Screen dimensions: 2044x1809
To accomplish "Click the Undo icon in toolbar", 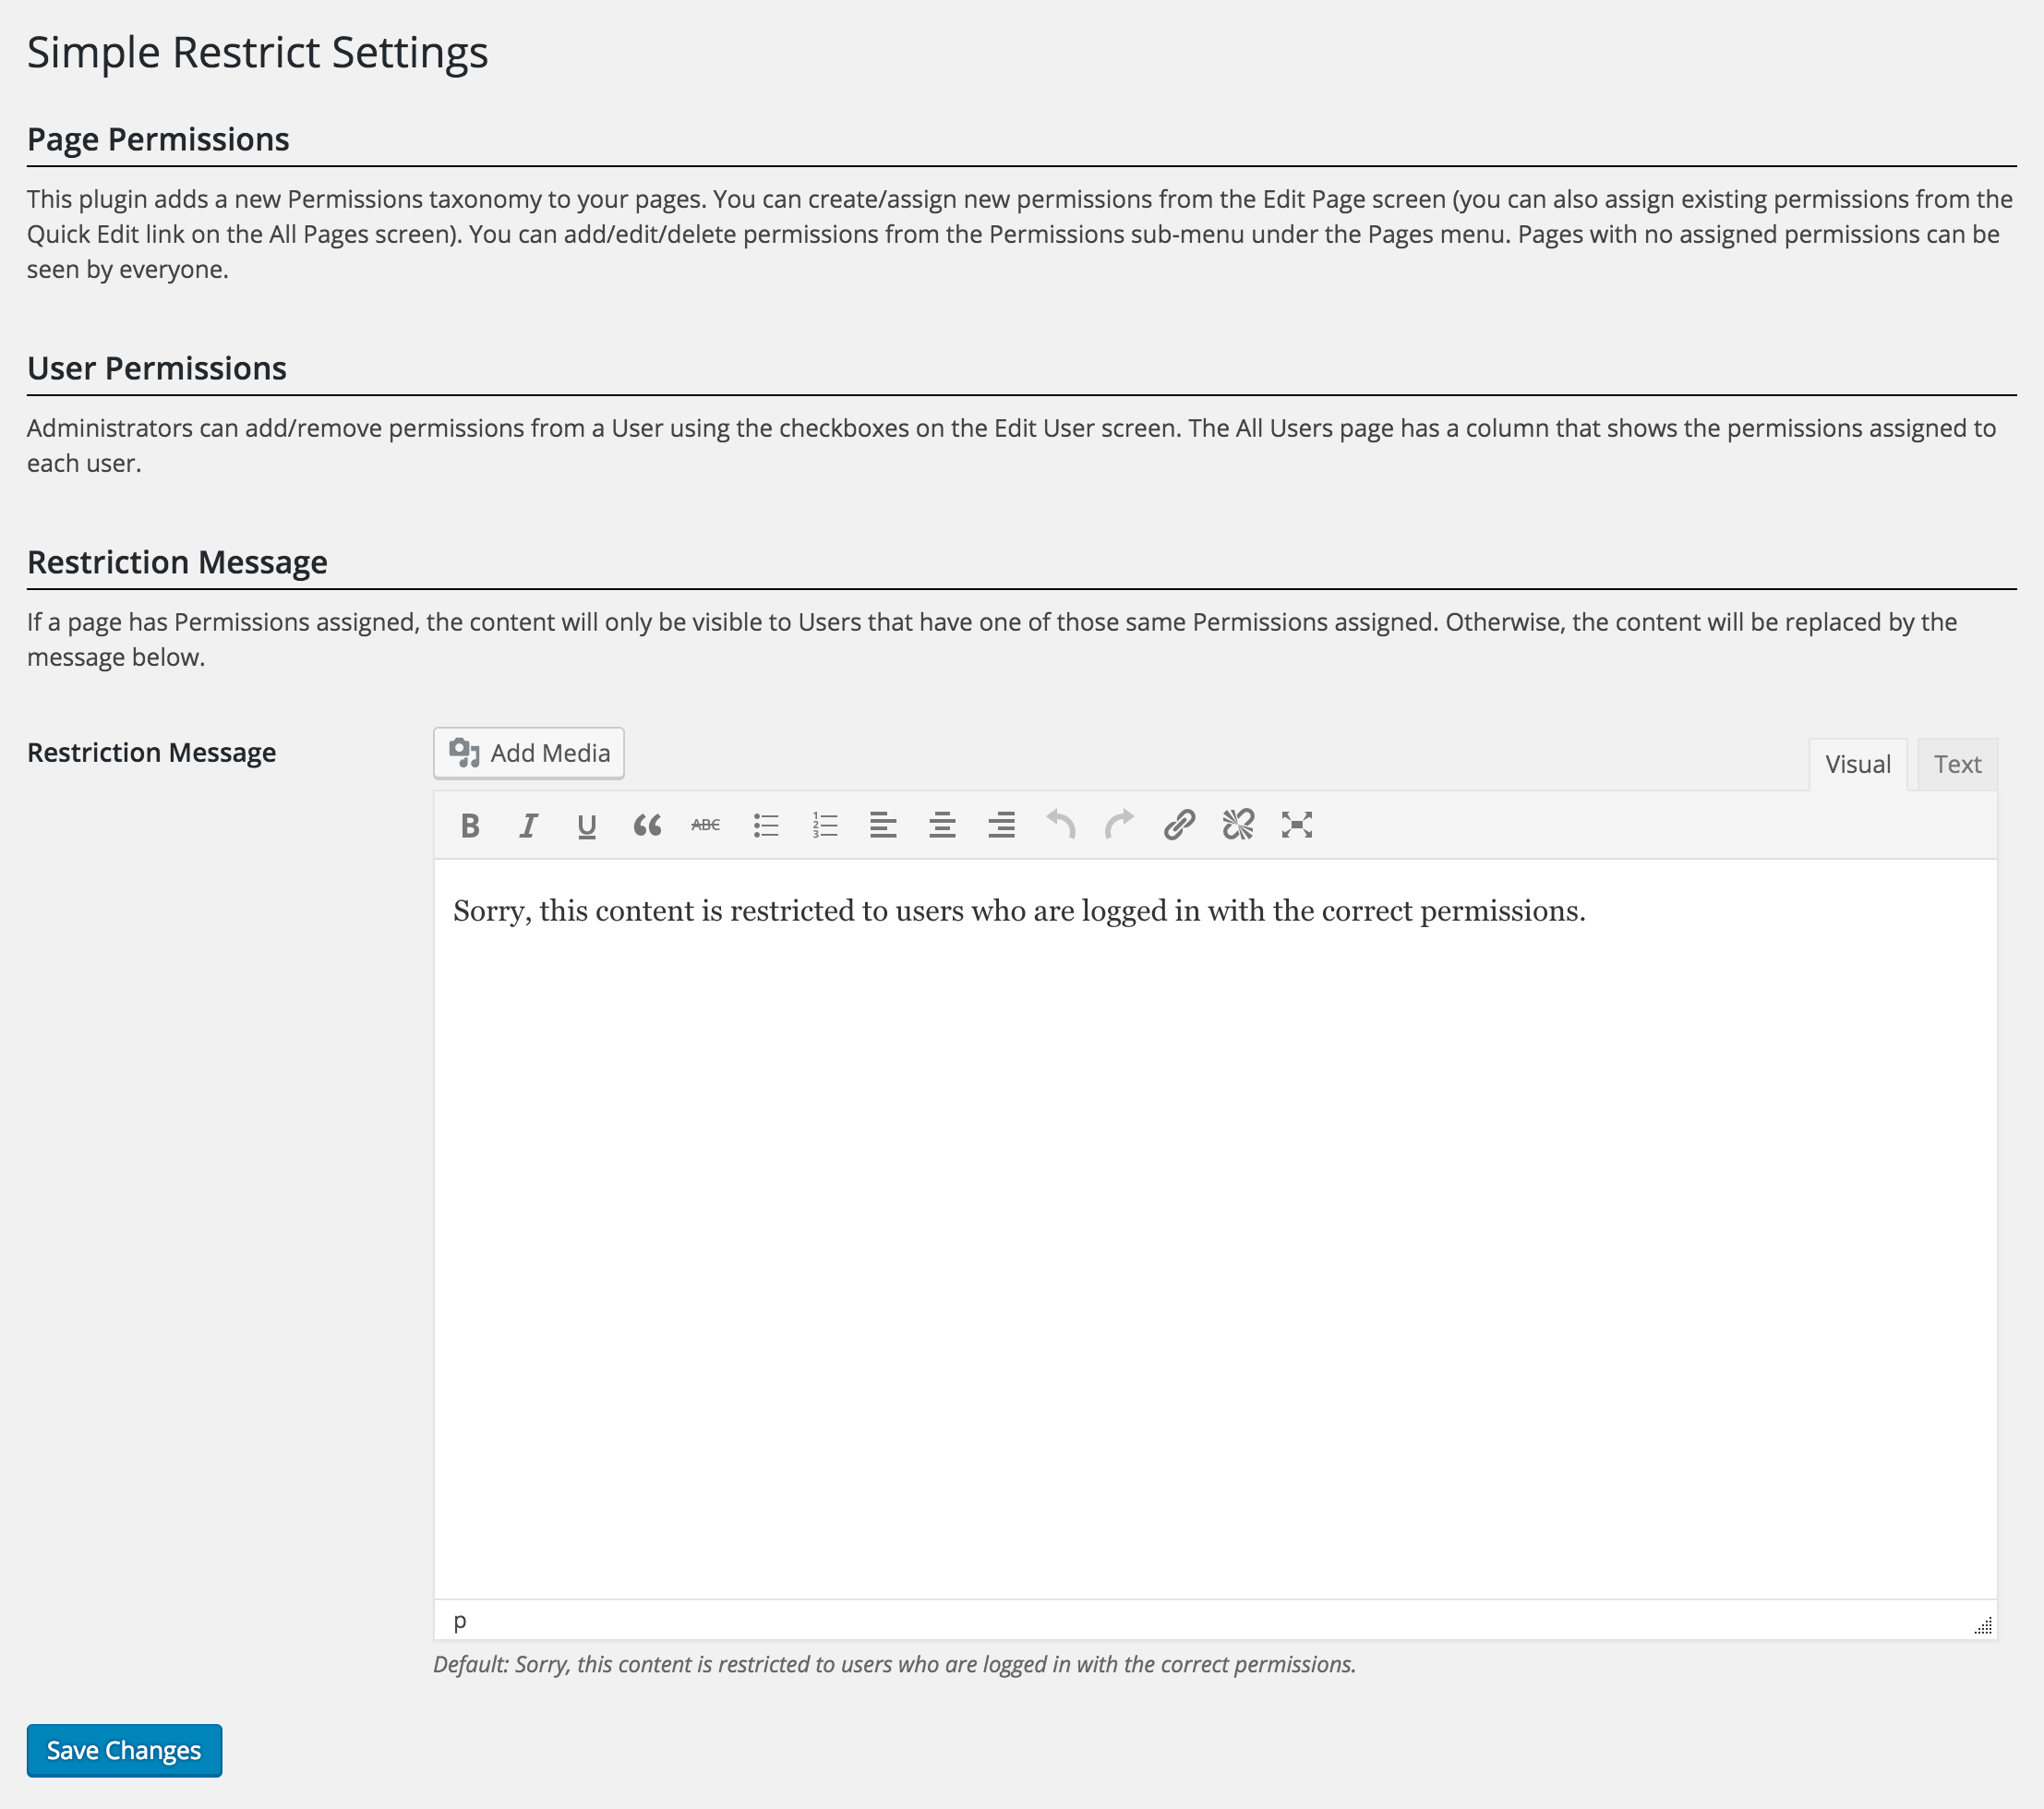I will pyautogui.click(x=1060, y=823).
